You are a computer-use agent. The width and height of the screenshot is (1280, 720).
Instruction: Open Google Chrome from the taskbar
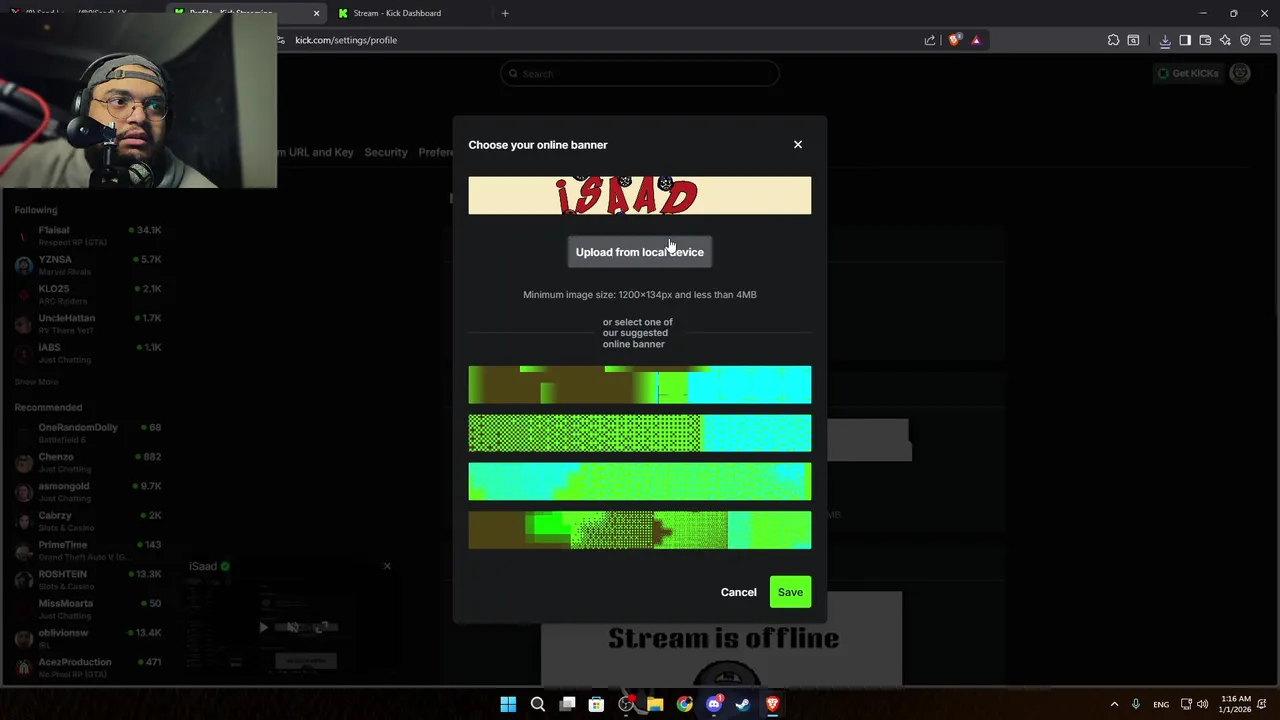click(684, 705)
